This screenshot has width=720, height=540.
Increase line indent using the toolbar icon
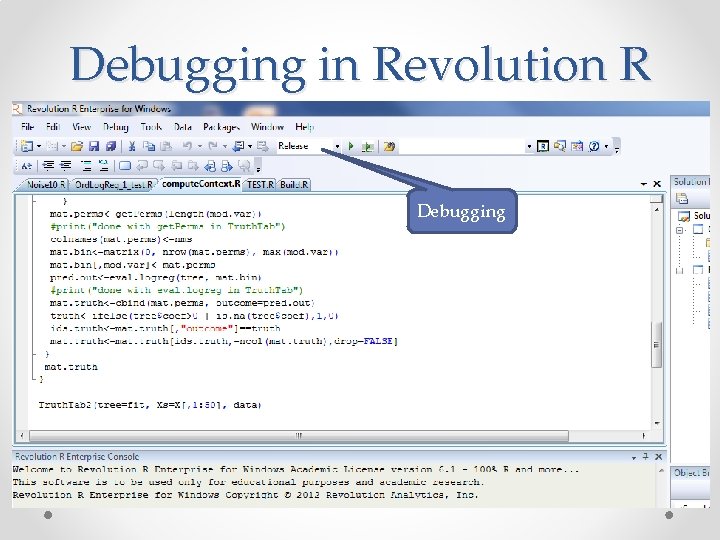pyautogui.click(x=66, y=166)
